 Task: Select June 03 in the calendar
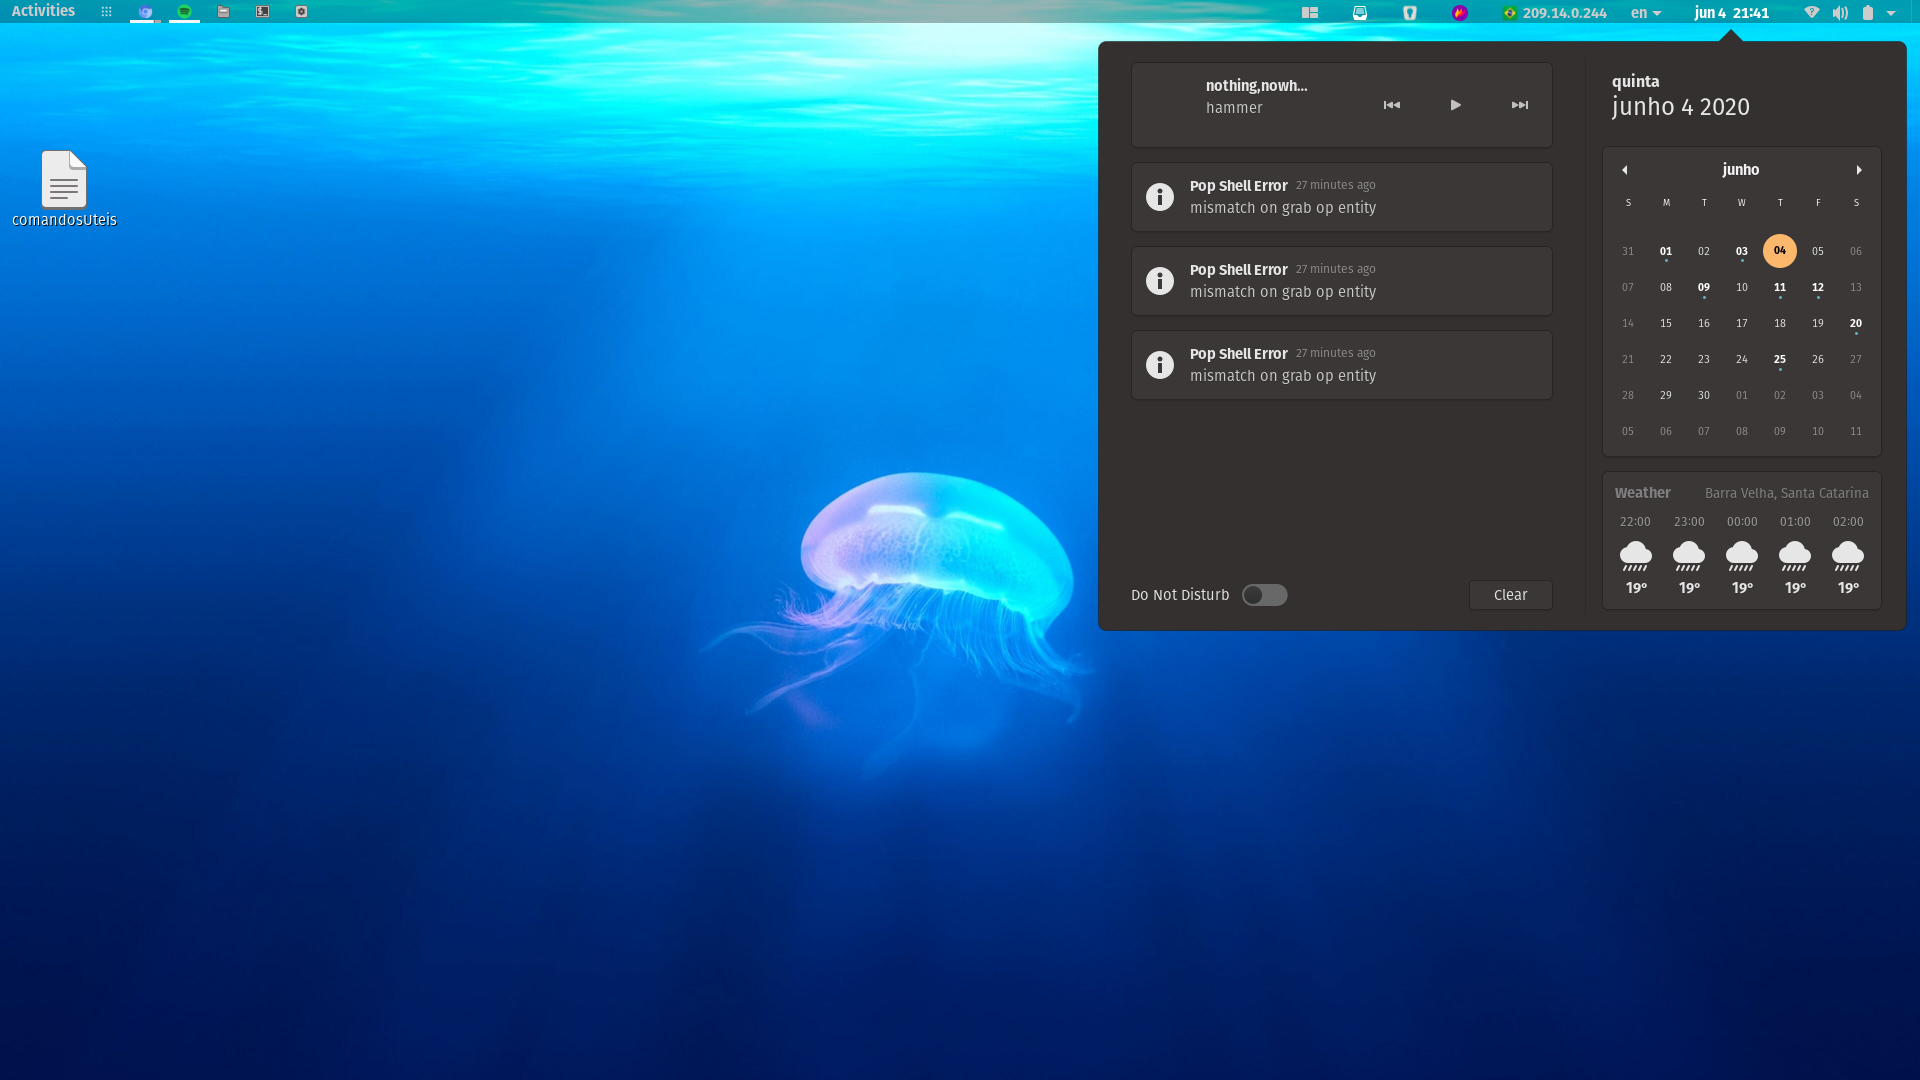click(x=1742, y=251)
